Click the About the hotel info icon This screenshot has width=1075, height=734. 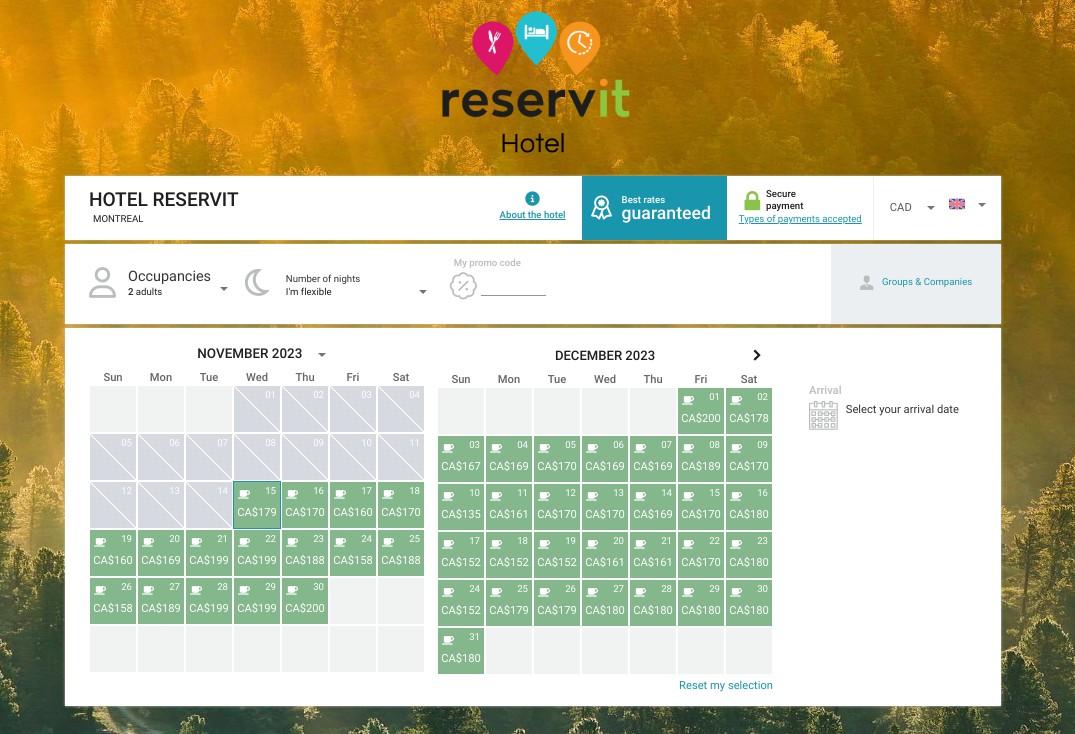(x=532, y=199)
